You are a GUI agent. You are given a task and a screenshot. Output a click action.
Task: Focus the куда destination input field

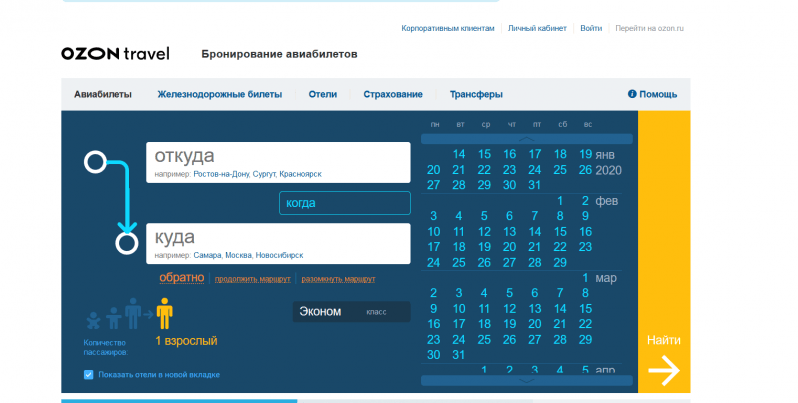pos(278,243)
